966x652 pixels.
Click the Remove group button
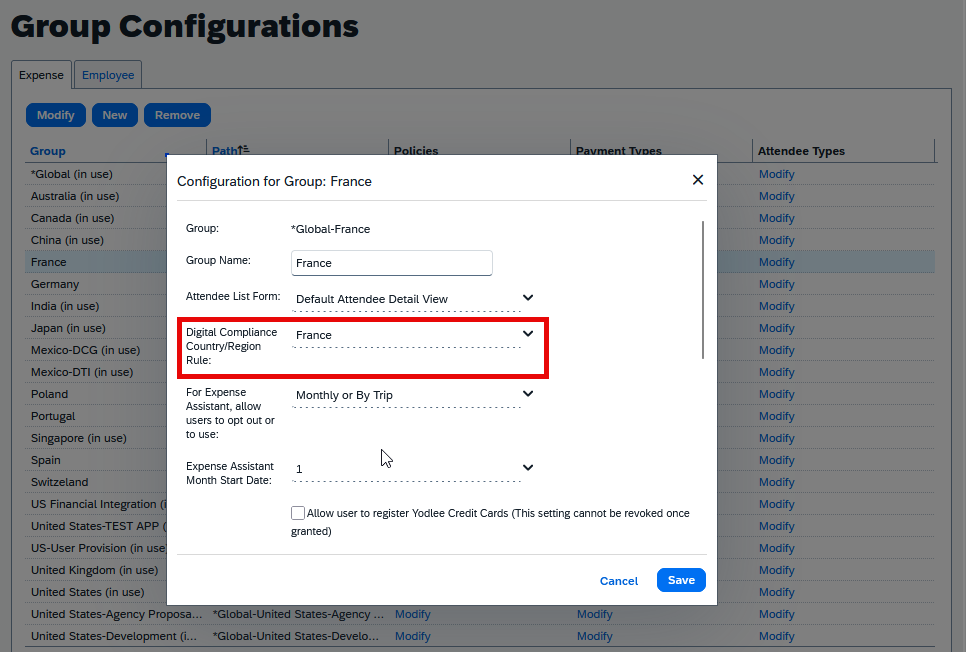pos(177,115)
